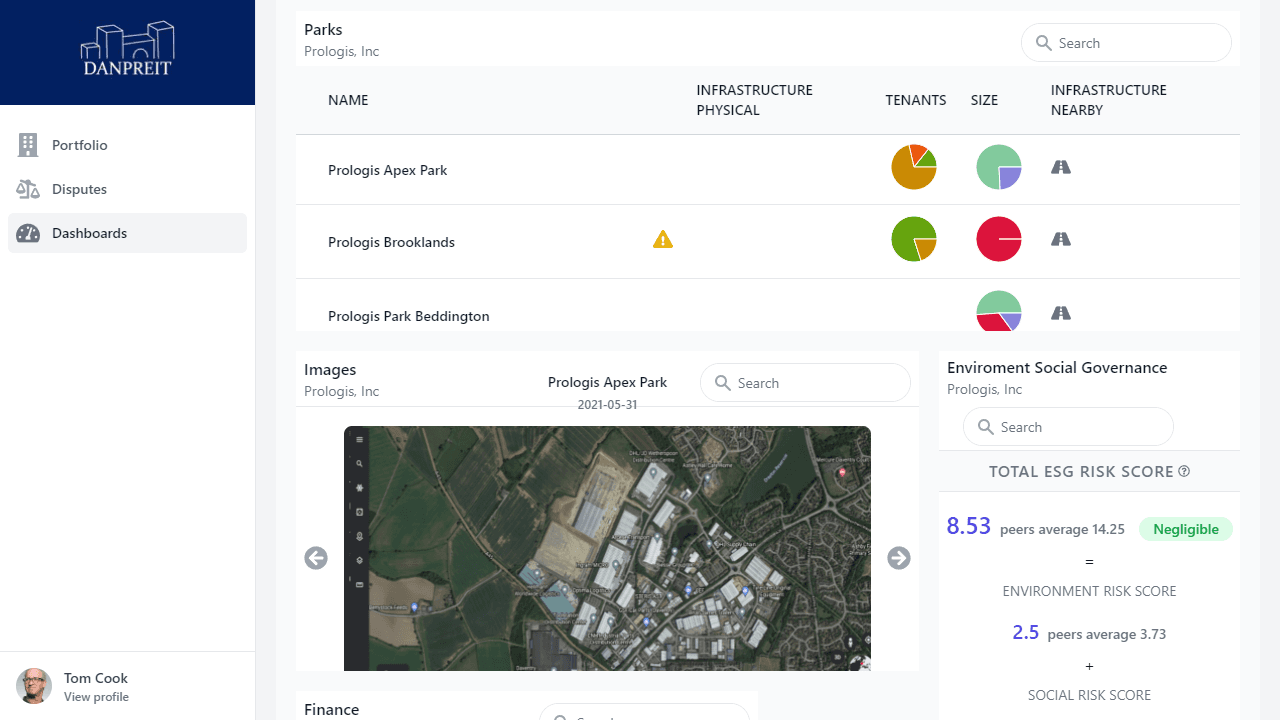Viewport: 1280px width, 720px height.
Task: Sort by the NAME column header
Action: (x=348, y=100)
